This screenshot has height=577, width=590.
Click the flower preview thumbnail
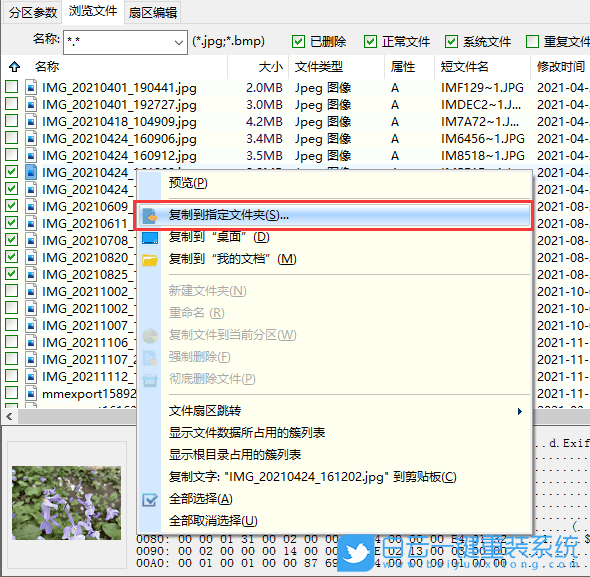[67, 503]
